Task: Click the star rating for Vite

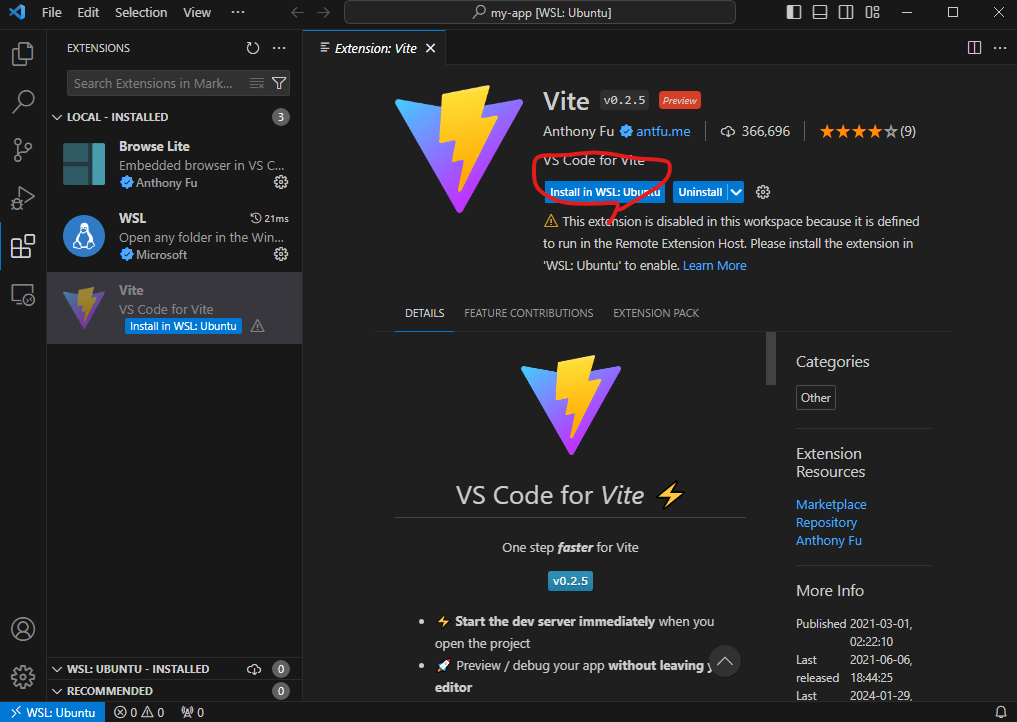Action: pyautogui.click(x=867, y=132)
